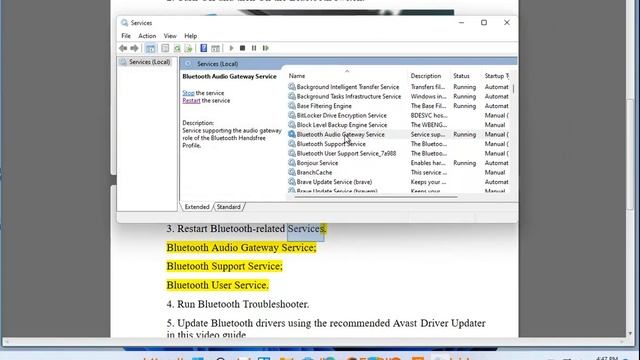This screenshot has width=640, height=360.
Task: Select Services (Local) in the console tree
Action: 149,62
